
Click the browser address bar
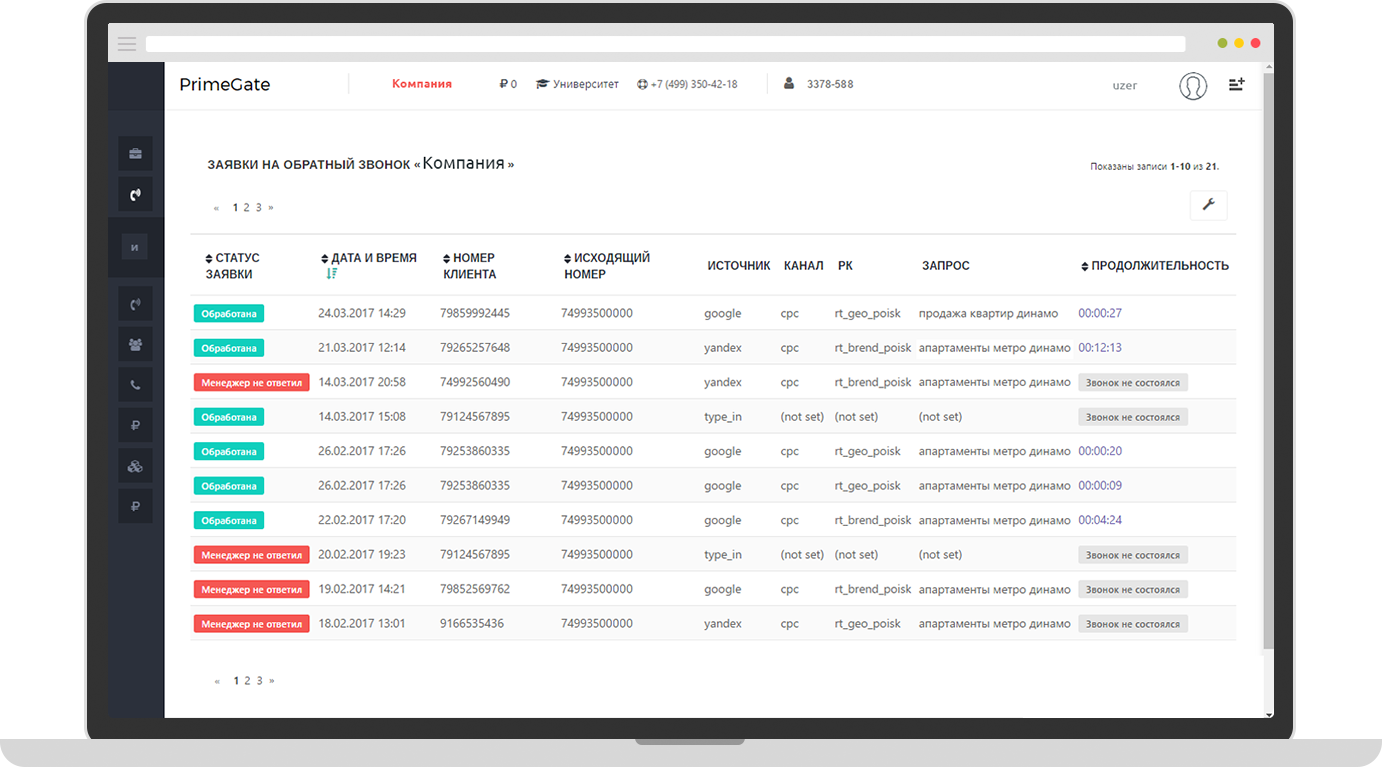665,44
